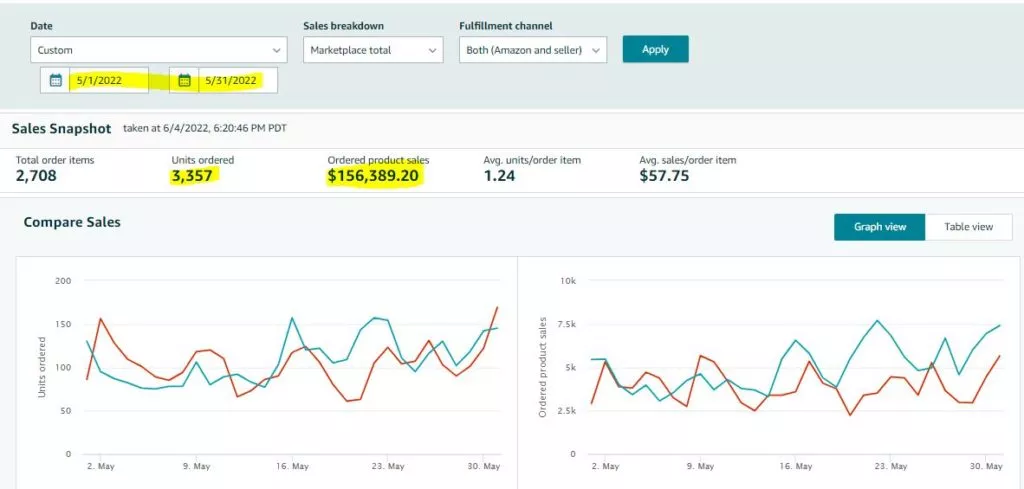Click the Avg. units/order item value 1.24

(498, 176)
